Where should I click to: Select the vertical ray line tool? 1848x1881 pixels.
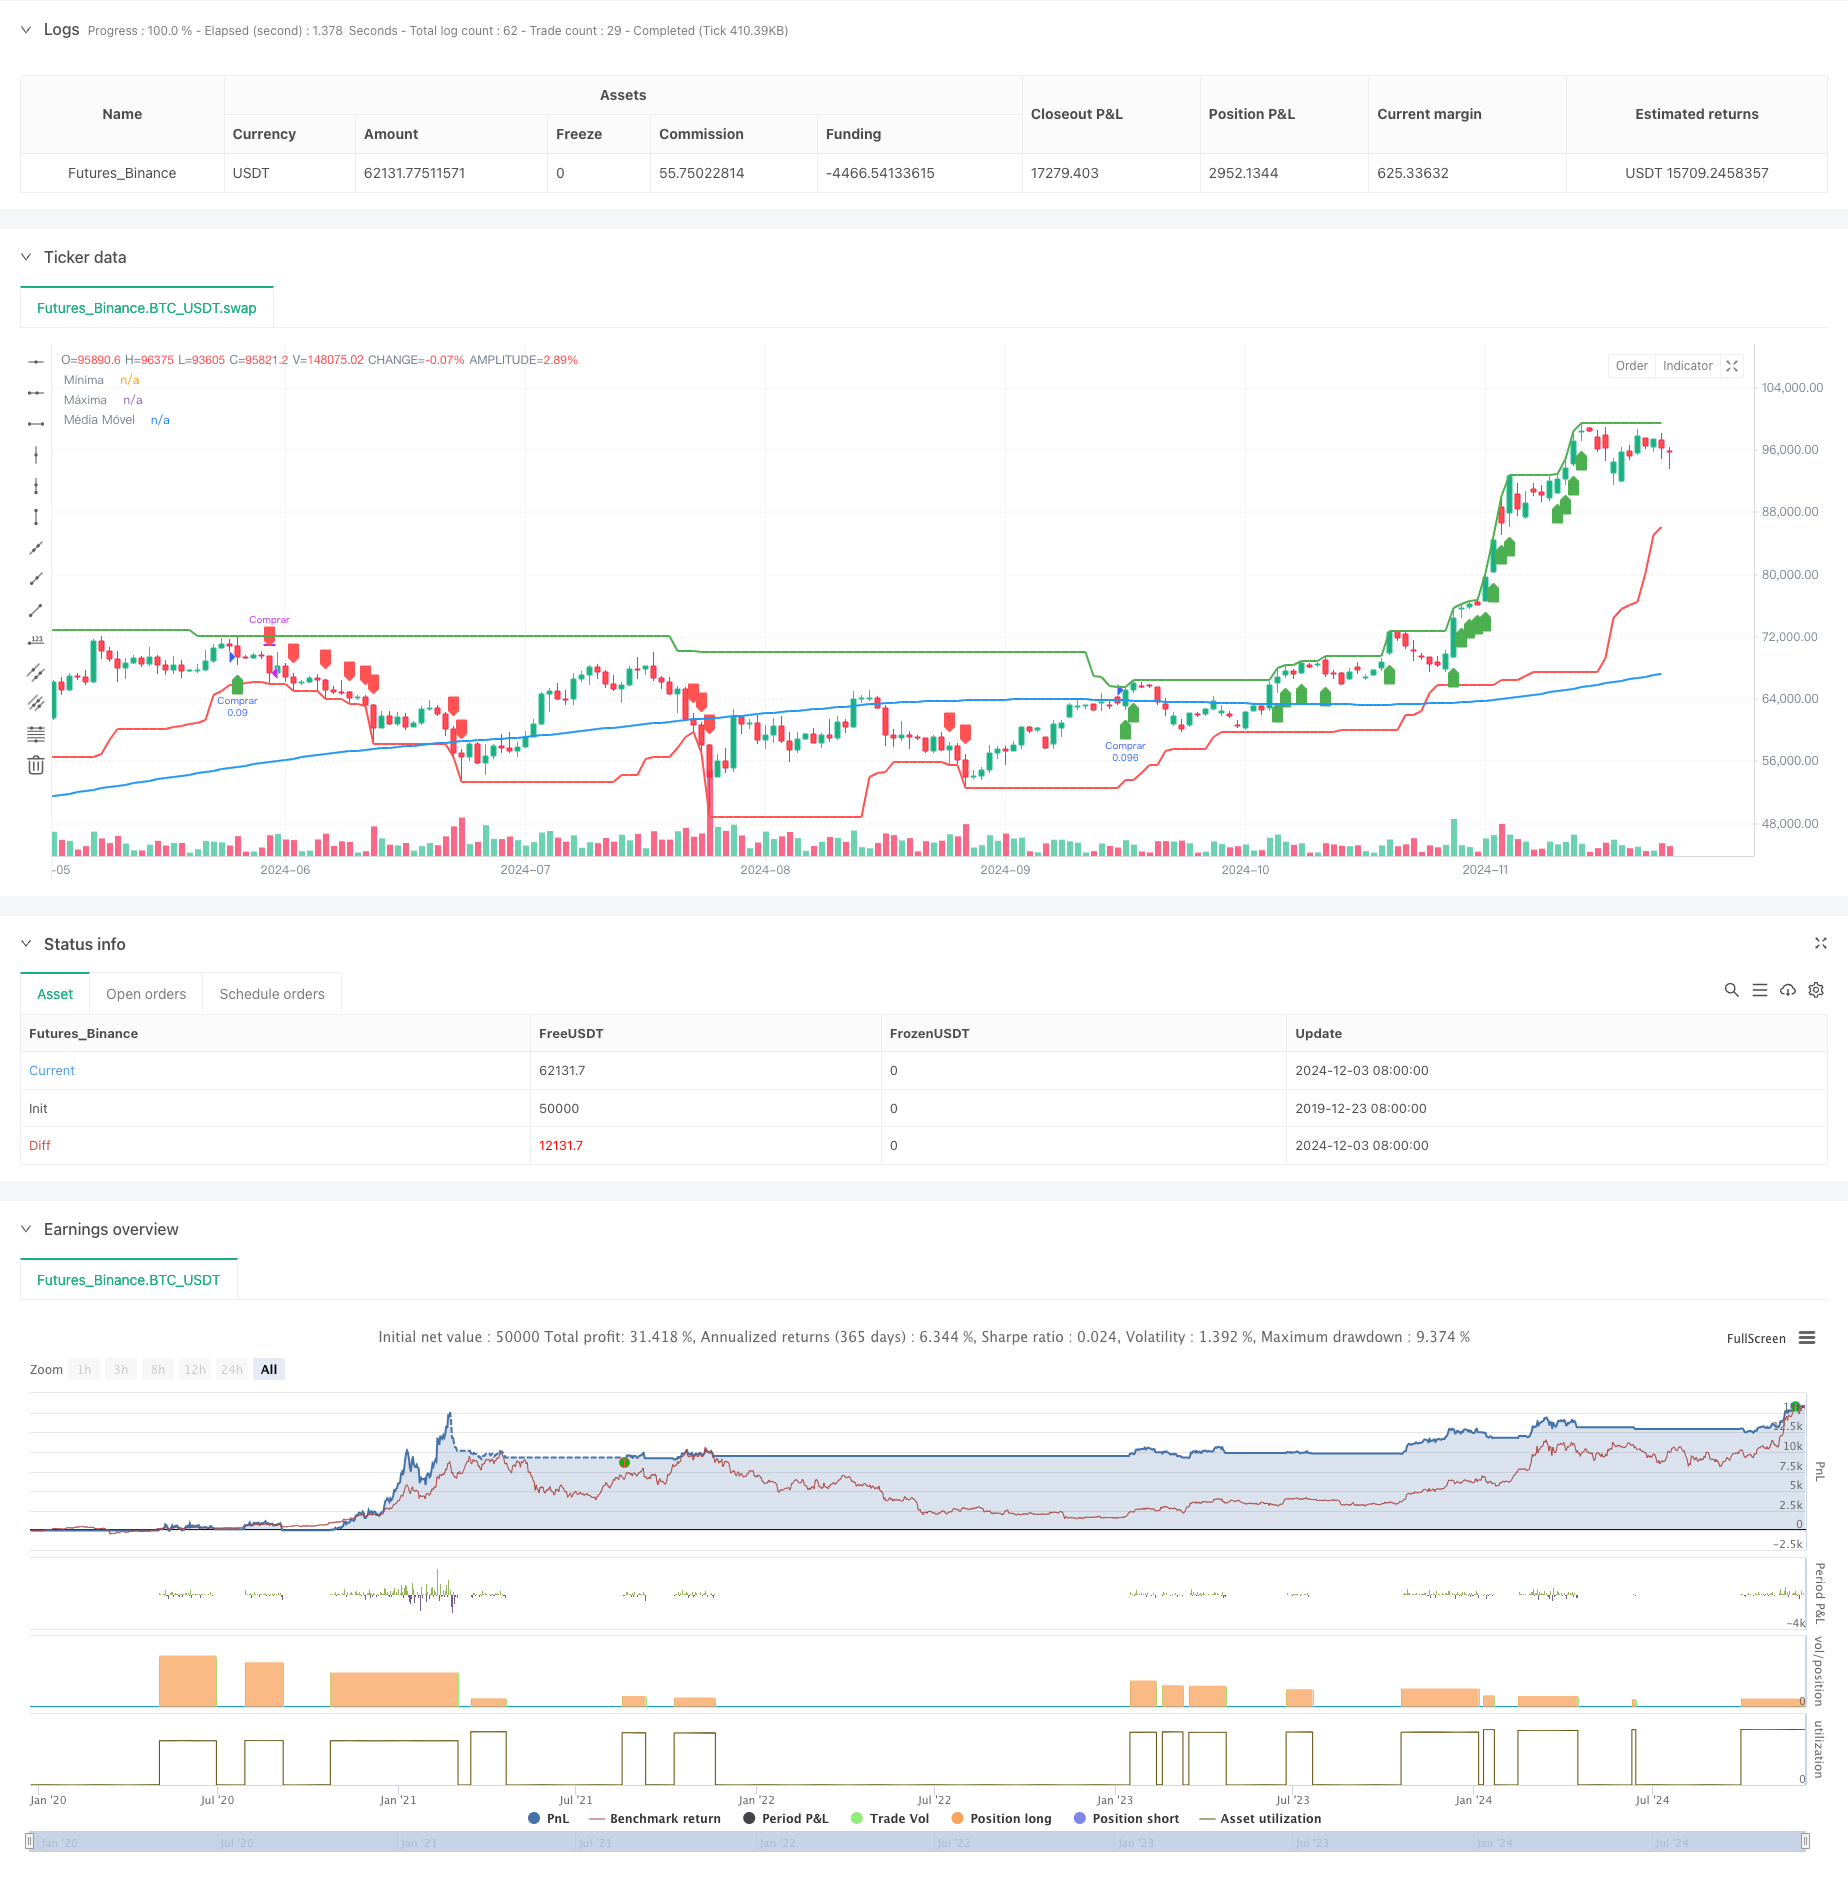(36, 486)
